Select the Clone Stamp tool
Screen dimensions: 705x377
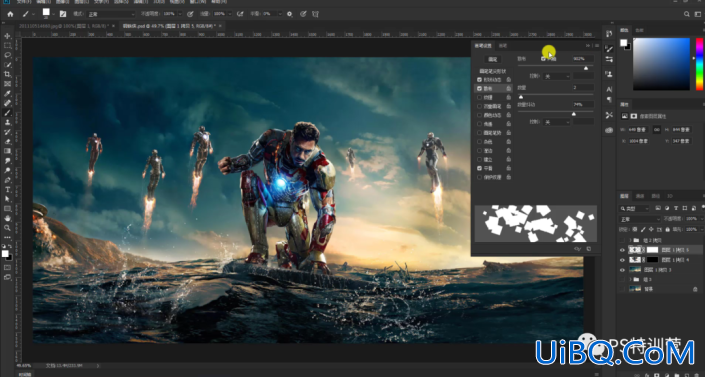point(7,122)
